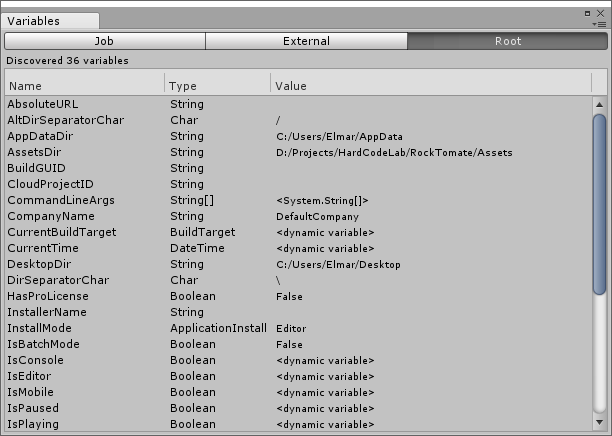The image size is (612, 436).
Task: Select the AppDataDir variable
Action: (x=39, y=136)
